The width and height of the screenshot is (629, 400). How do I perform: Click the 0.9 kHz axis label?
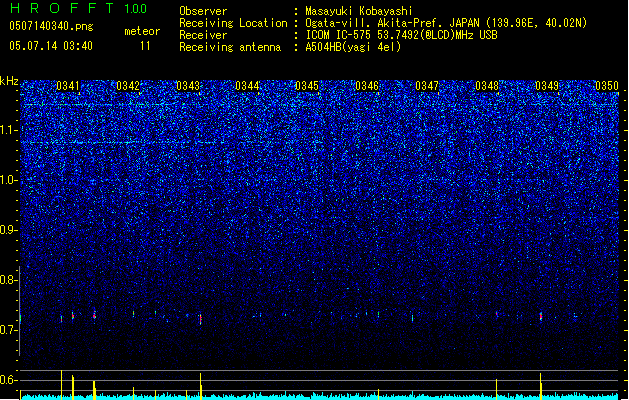[9, 230]
